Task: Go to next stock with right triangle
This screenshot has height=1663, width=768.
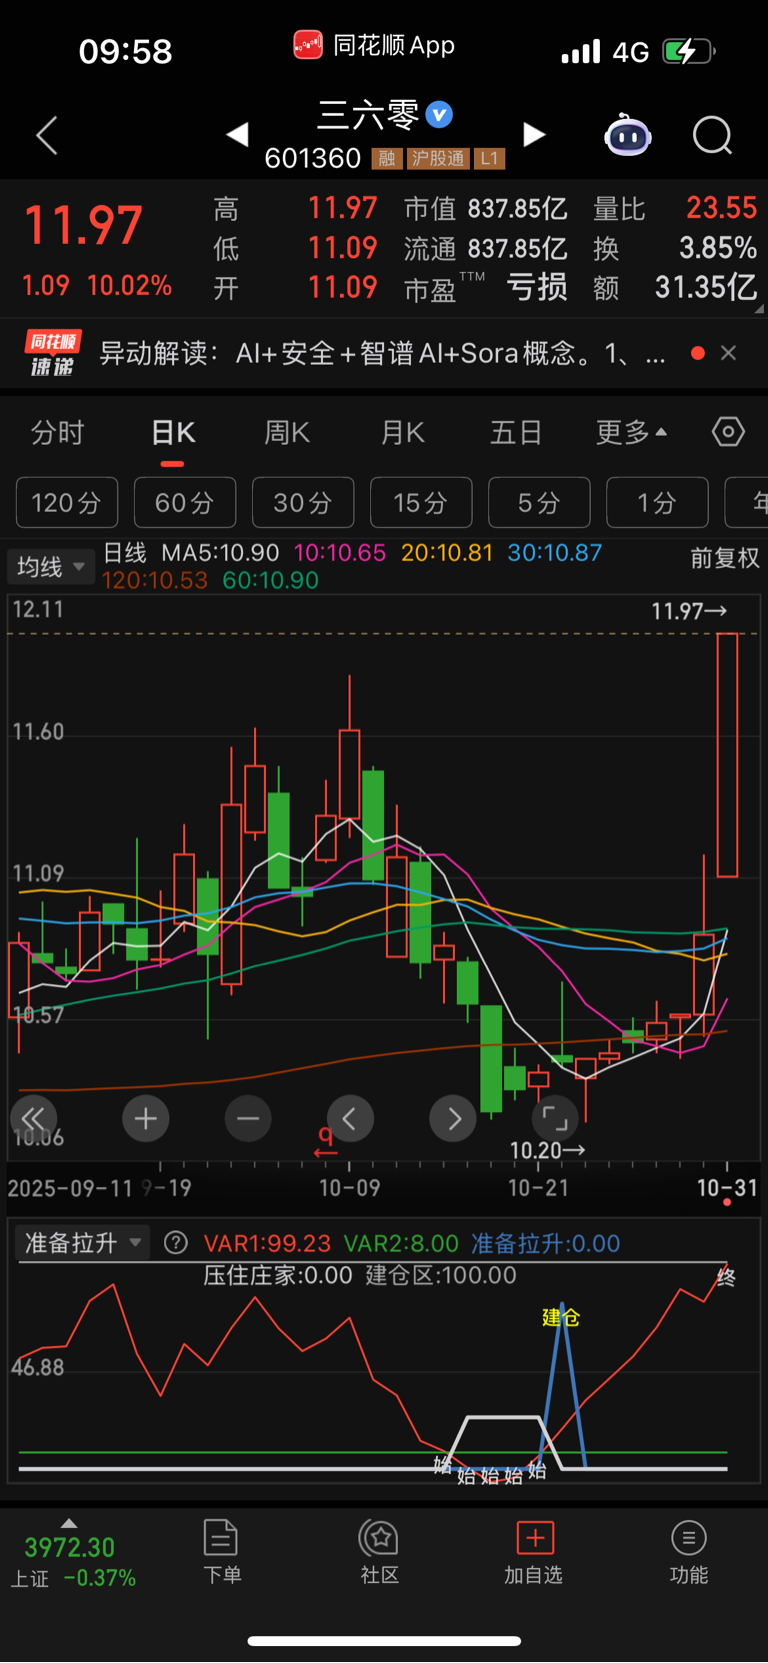Action: (535, 134)
